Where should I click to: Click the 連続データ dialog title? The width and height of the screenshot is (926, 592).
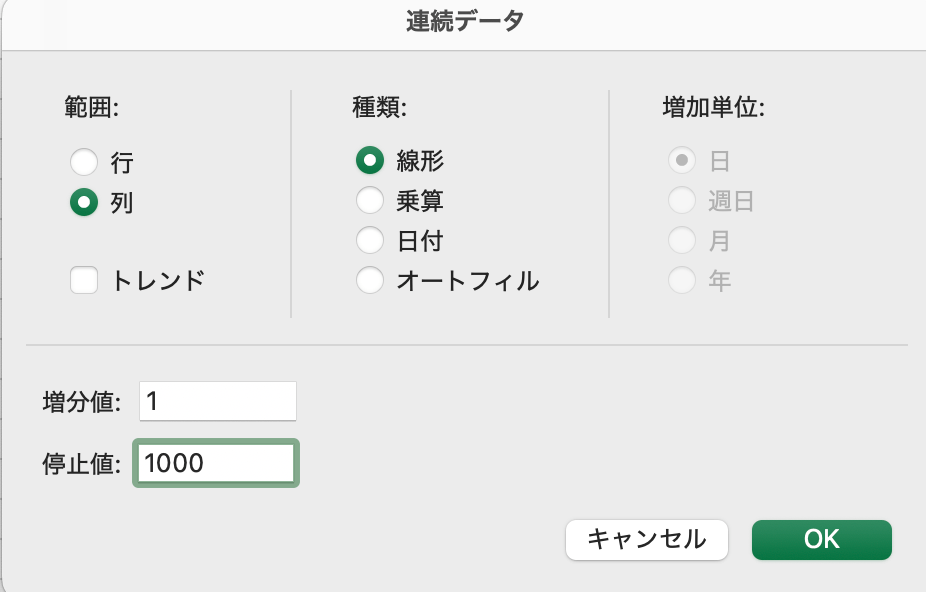(463, 21)
